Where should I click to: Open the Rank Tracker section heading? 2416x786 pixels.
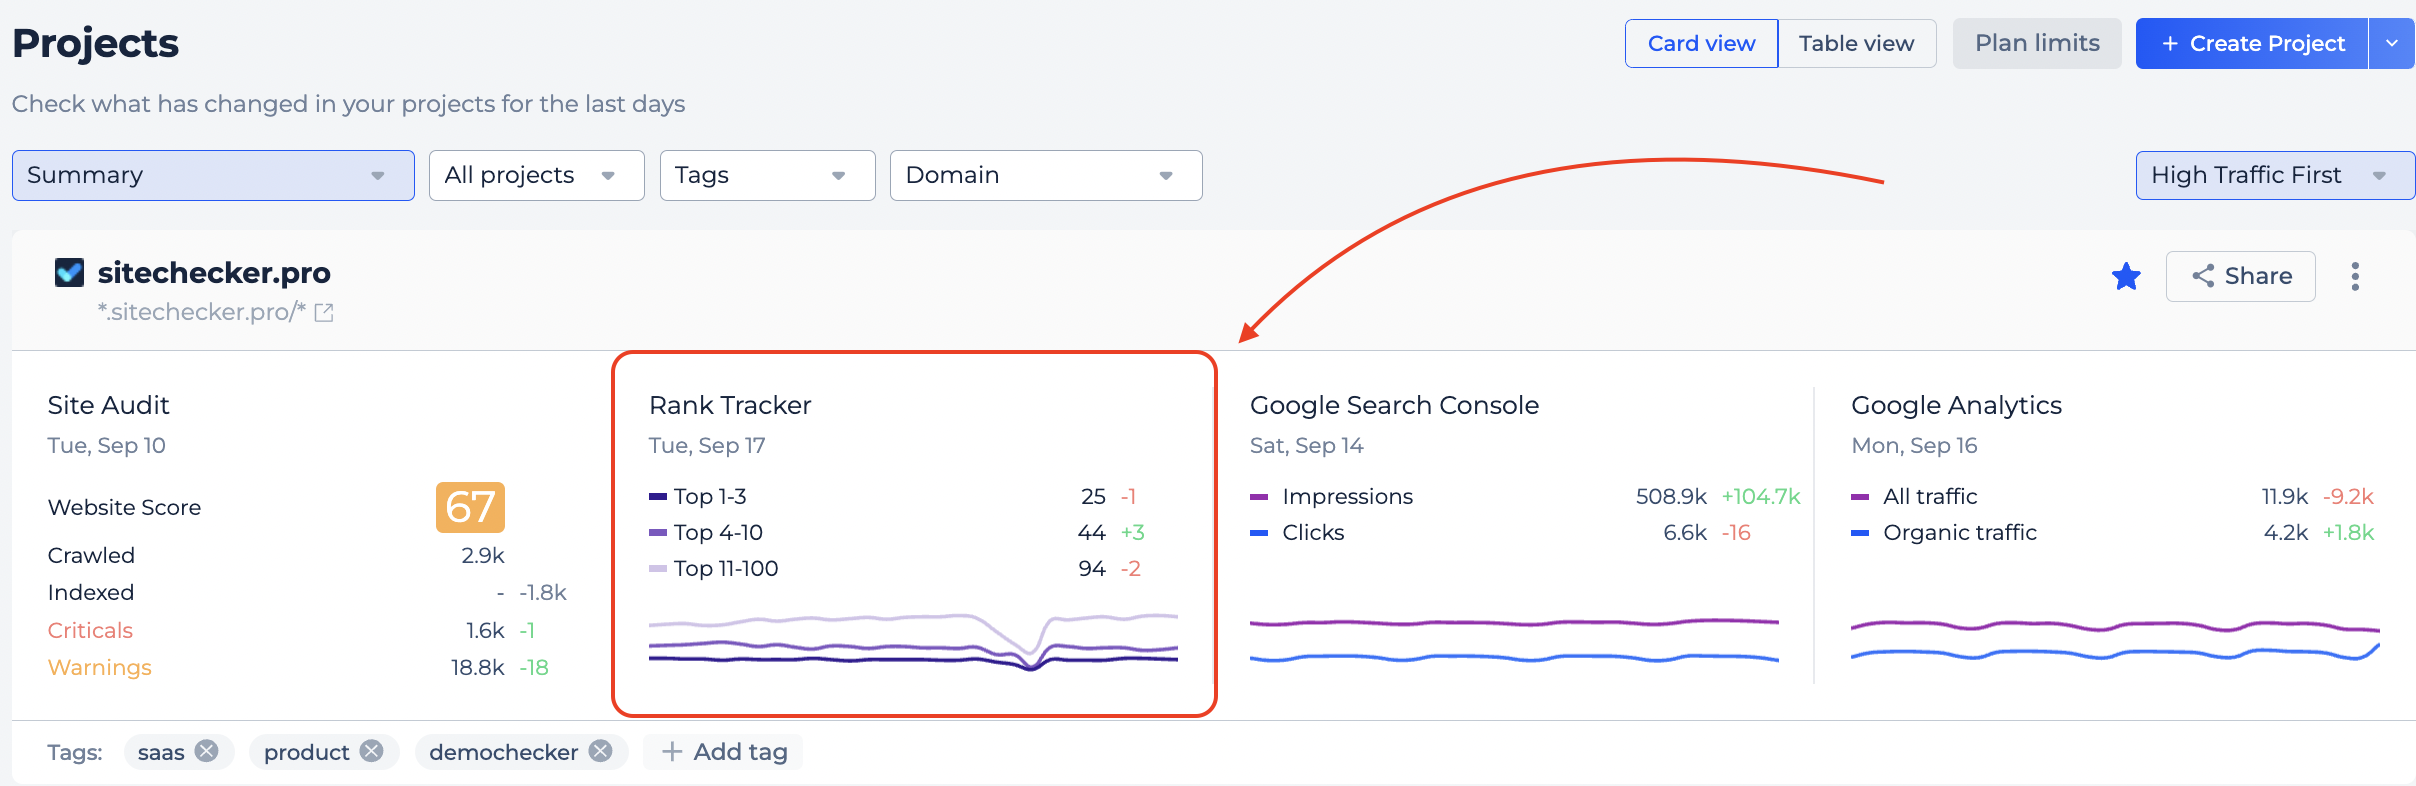tap(730, 405)
